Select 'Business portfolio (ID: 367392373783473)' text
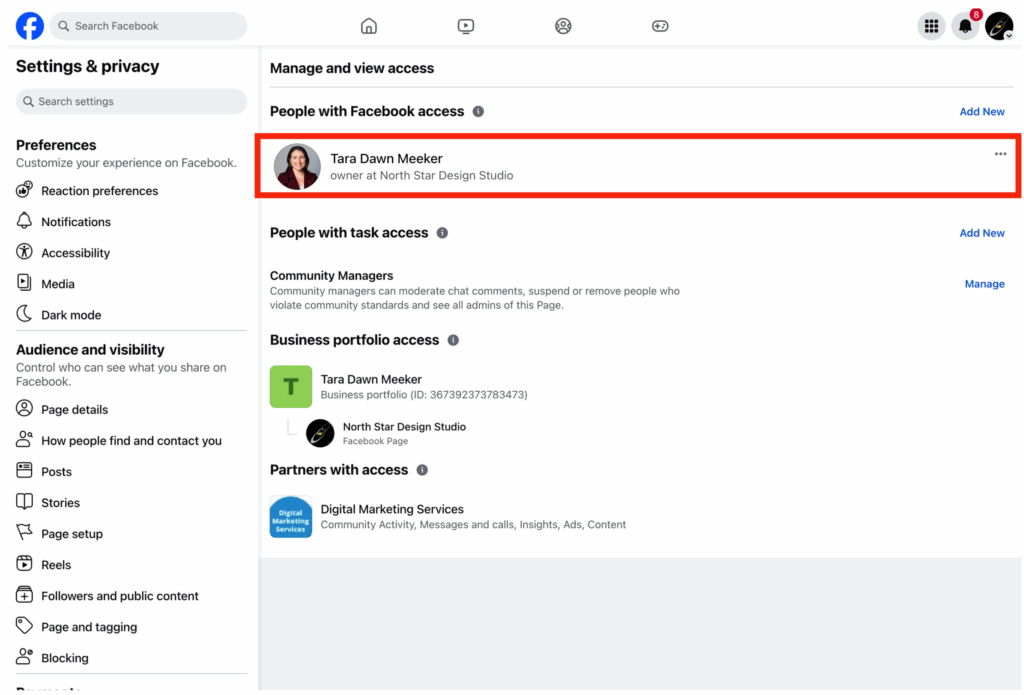This screenshot has width=1024, height=695. click(424, 395)
